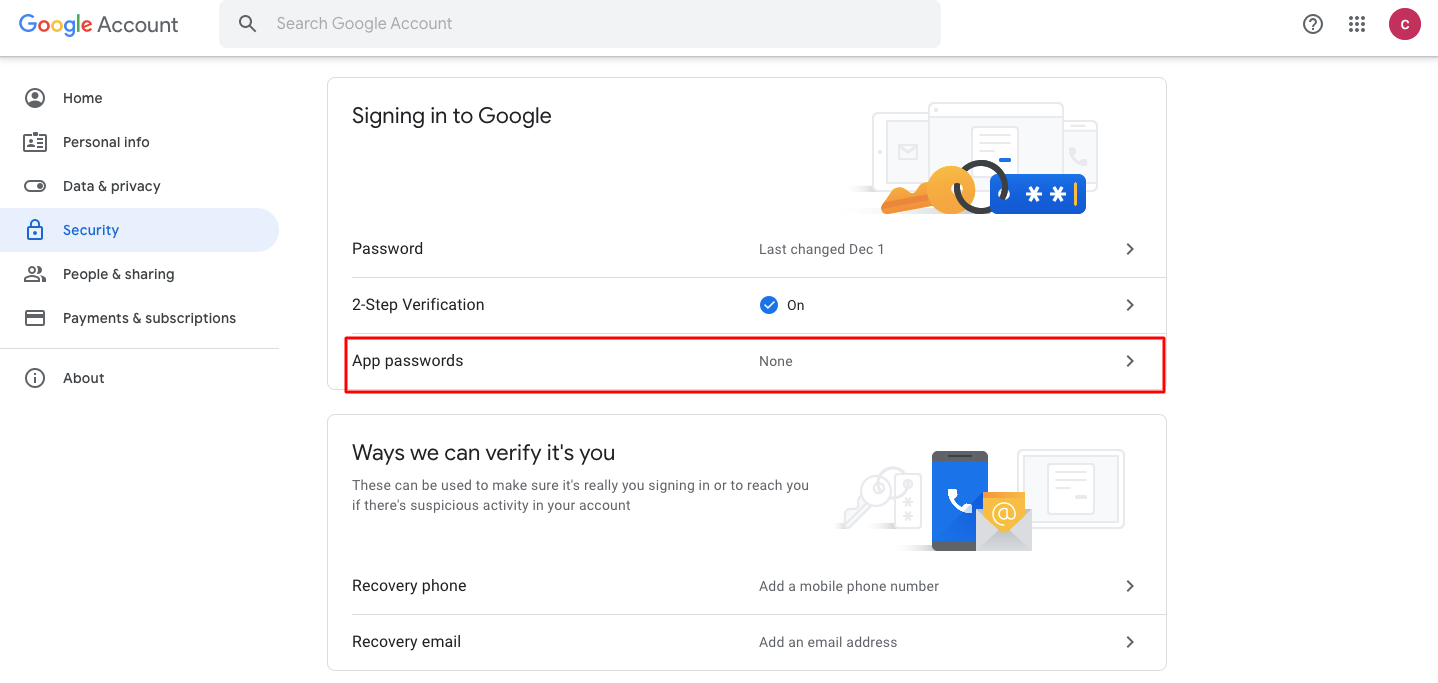Open Payments & subscriptions menu item
The width and height of the screenshot is (1438, 683).
pos(149,318)
